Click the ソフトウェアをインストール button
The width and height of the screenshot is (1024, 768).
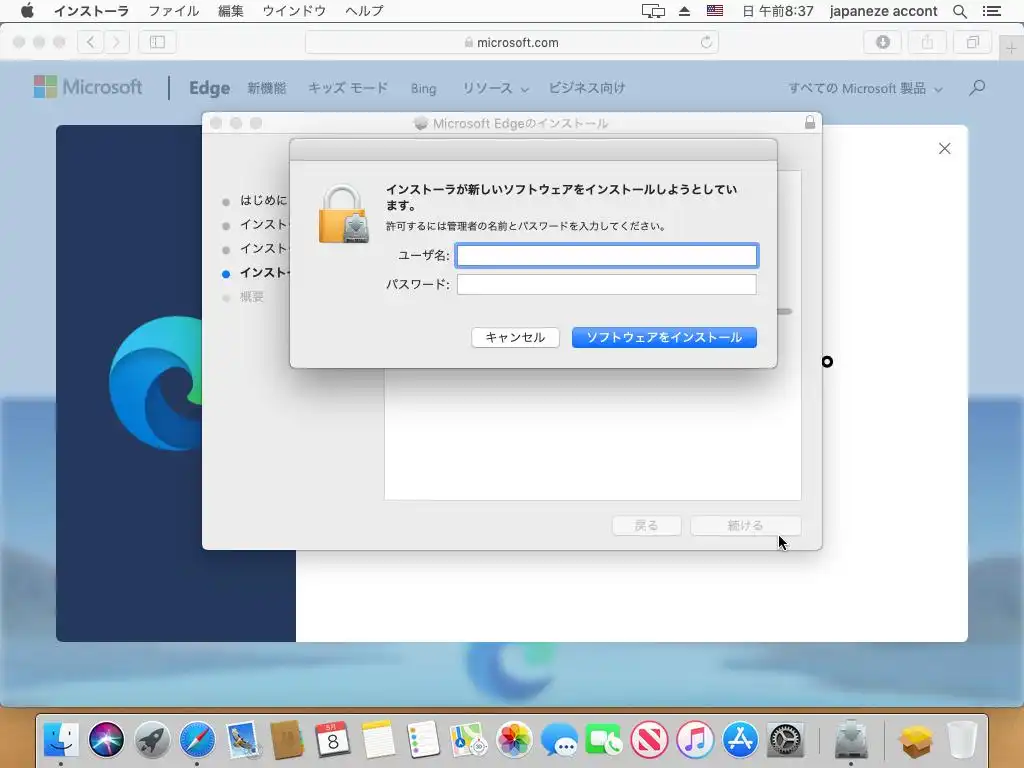(x=664, y=338)
